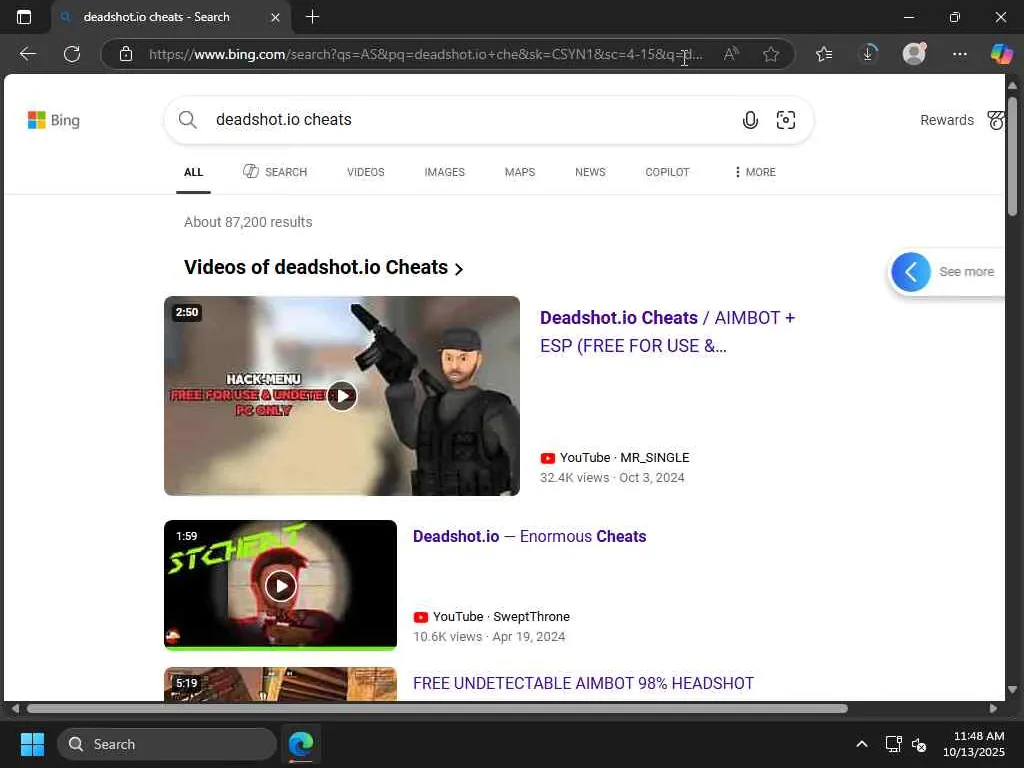Open Videos of deadshot.io Cheats heading

[x=323, y=268]
